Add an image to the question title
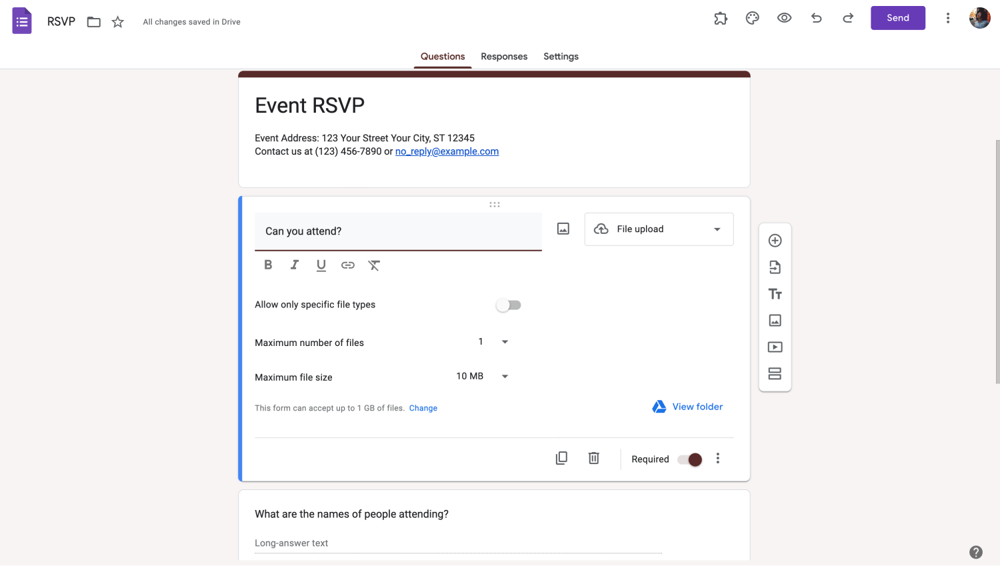The height and width of the screenshot is (566, 1000). [563, 229]
